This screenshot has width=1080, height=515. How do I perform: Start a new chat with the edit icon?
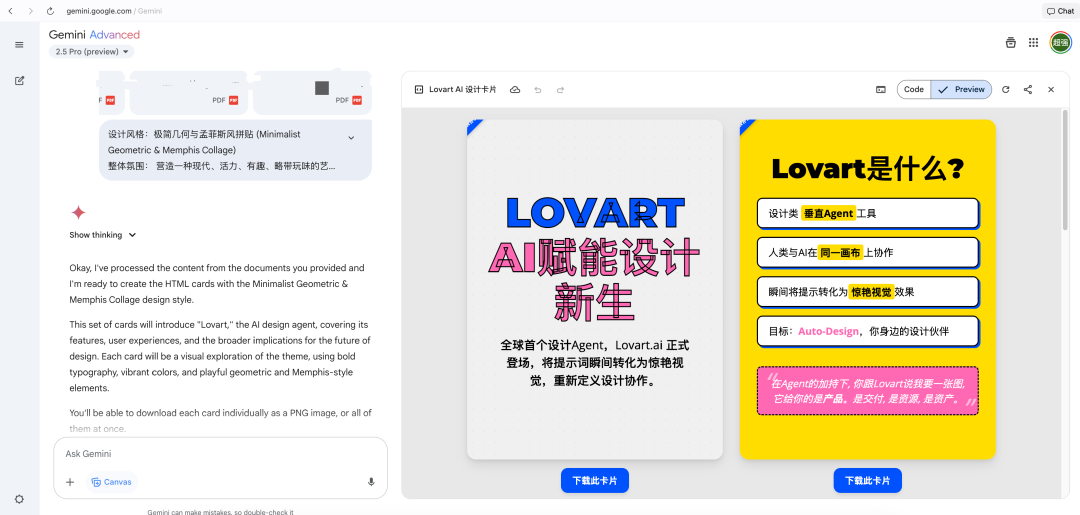click(19, 81)
